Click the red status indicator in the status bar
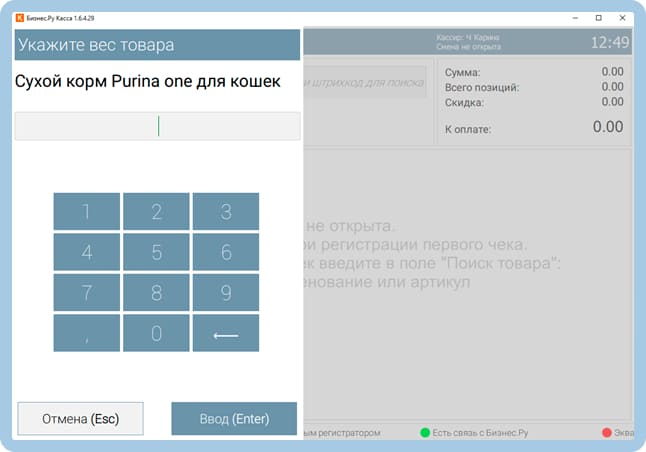This screenshot has width=646, height=452. pos(606,432)
